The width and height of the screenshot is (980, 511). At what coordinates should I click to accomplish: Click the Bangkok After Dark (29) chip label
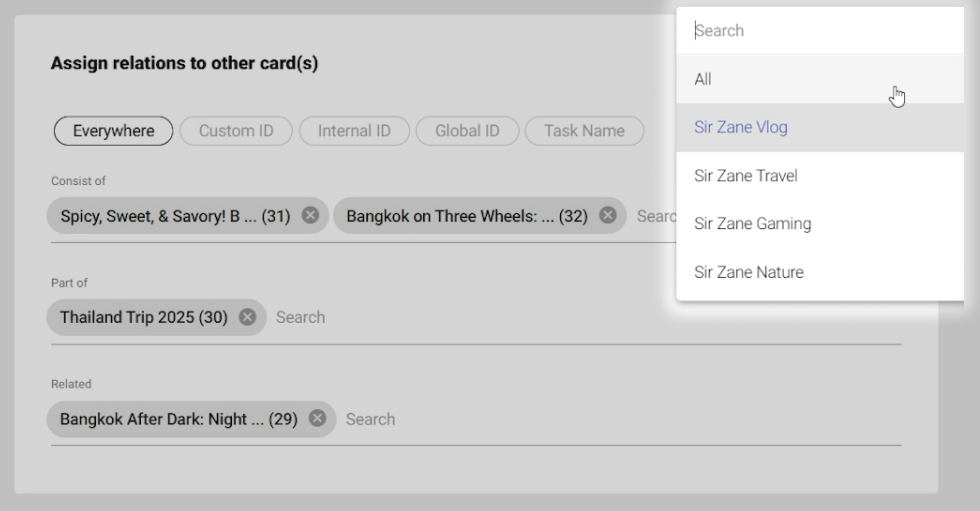coord(179,419)
